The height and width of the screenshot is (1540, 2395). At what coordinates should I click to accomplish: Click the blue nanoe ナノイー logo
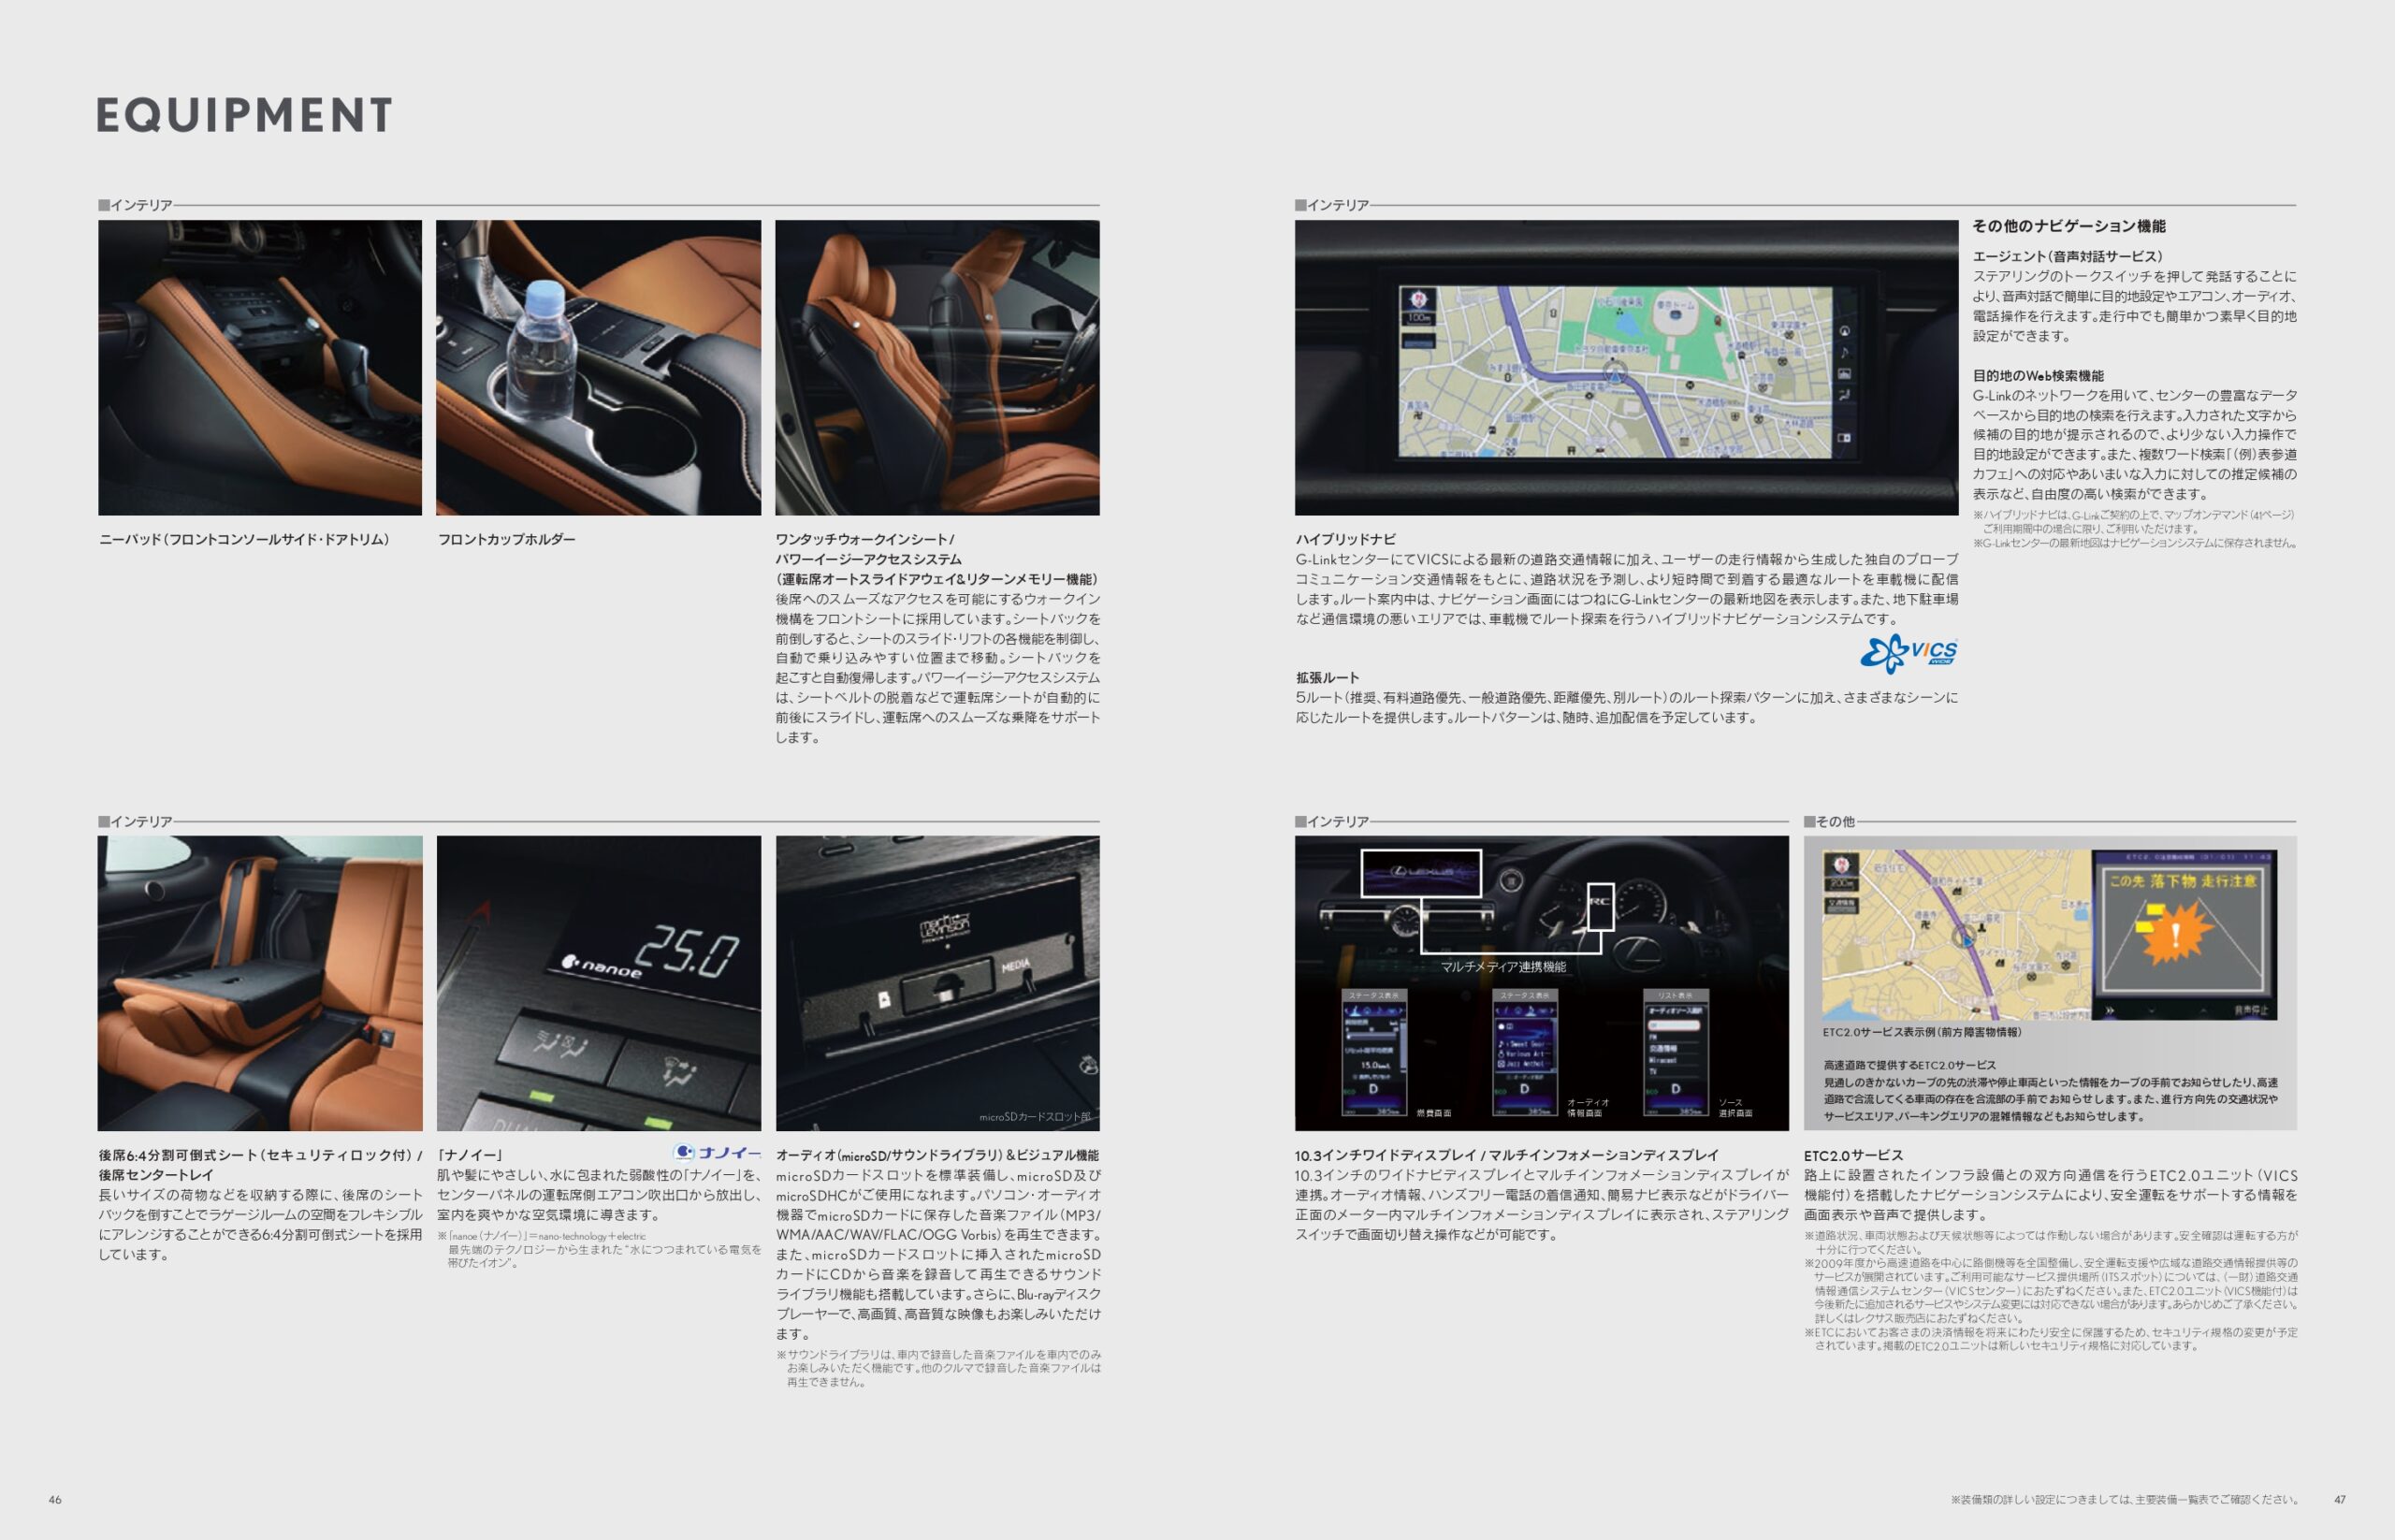click(717, 1152)
